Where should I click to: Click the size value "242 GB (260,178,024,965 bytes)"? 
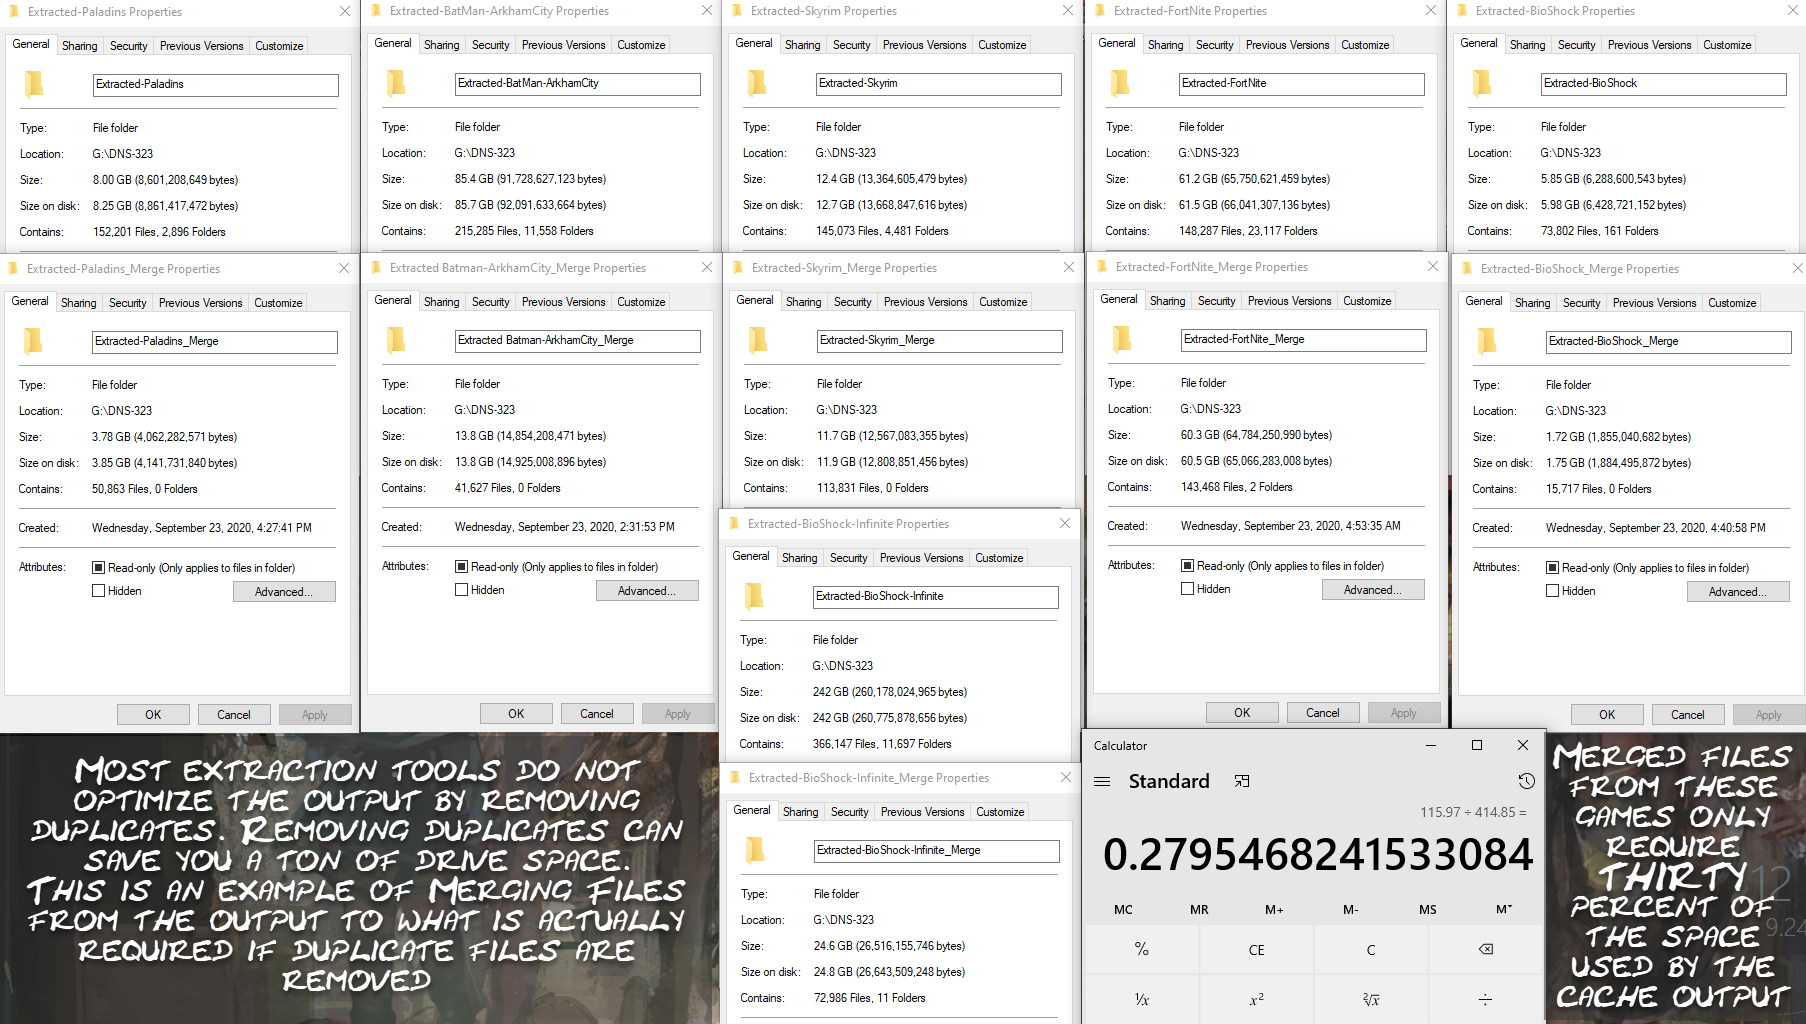click(890, 692)
